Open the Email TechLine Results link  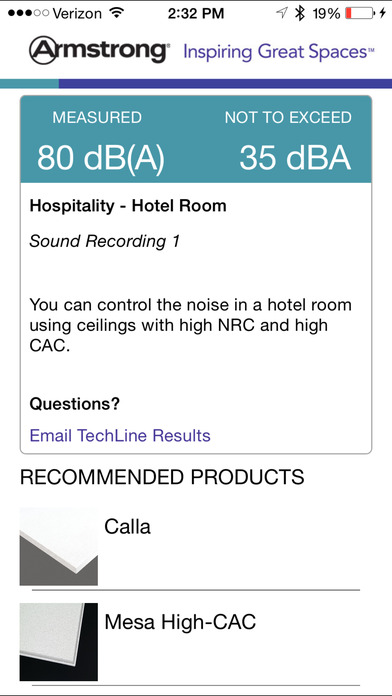click(120, 435)
